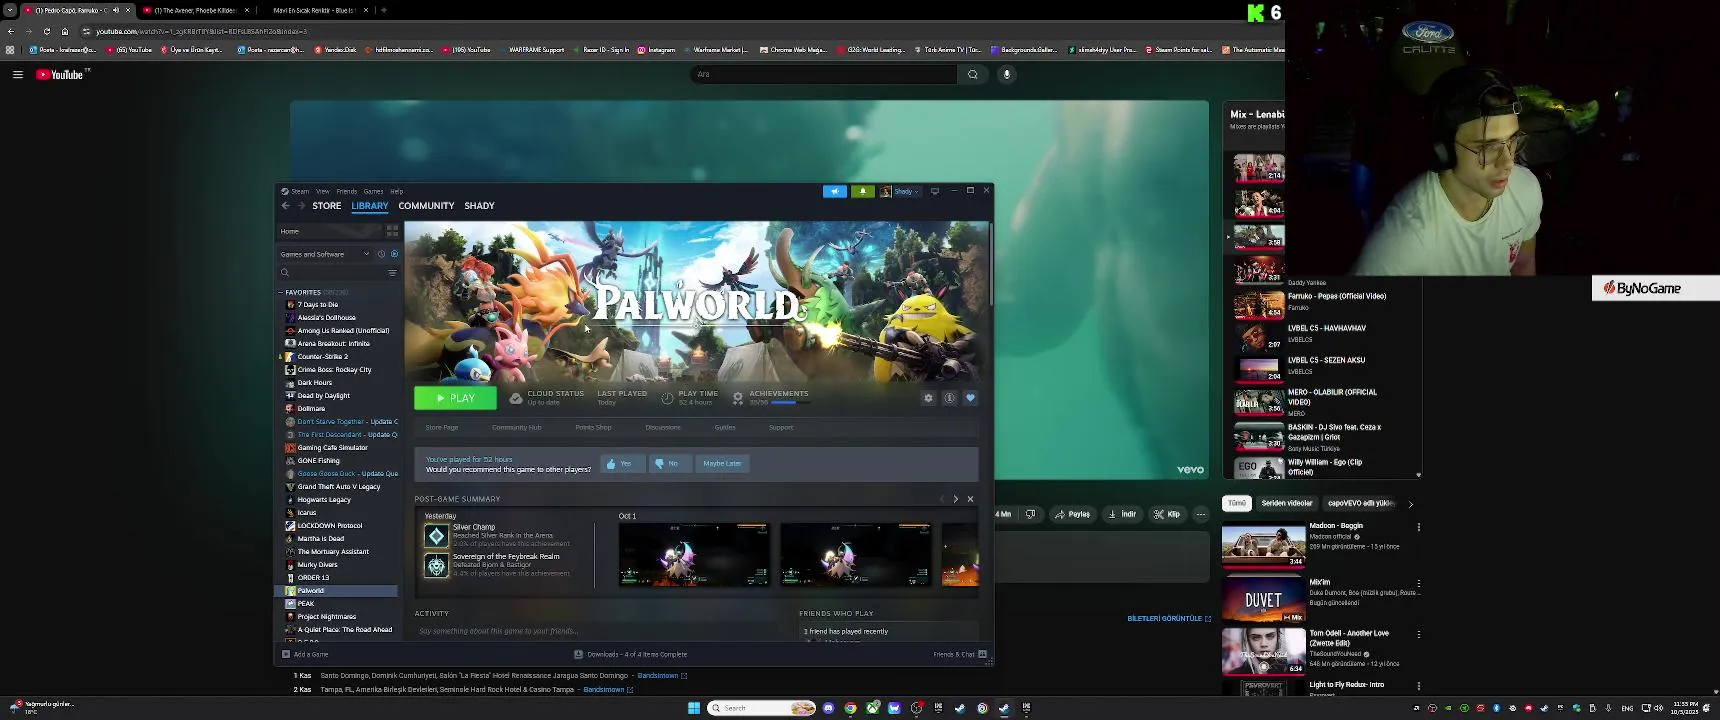Open YouTube more actions ellipsis button
Screen dimensions: 1720x720
click(1200, 514)
